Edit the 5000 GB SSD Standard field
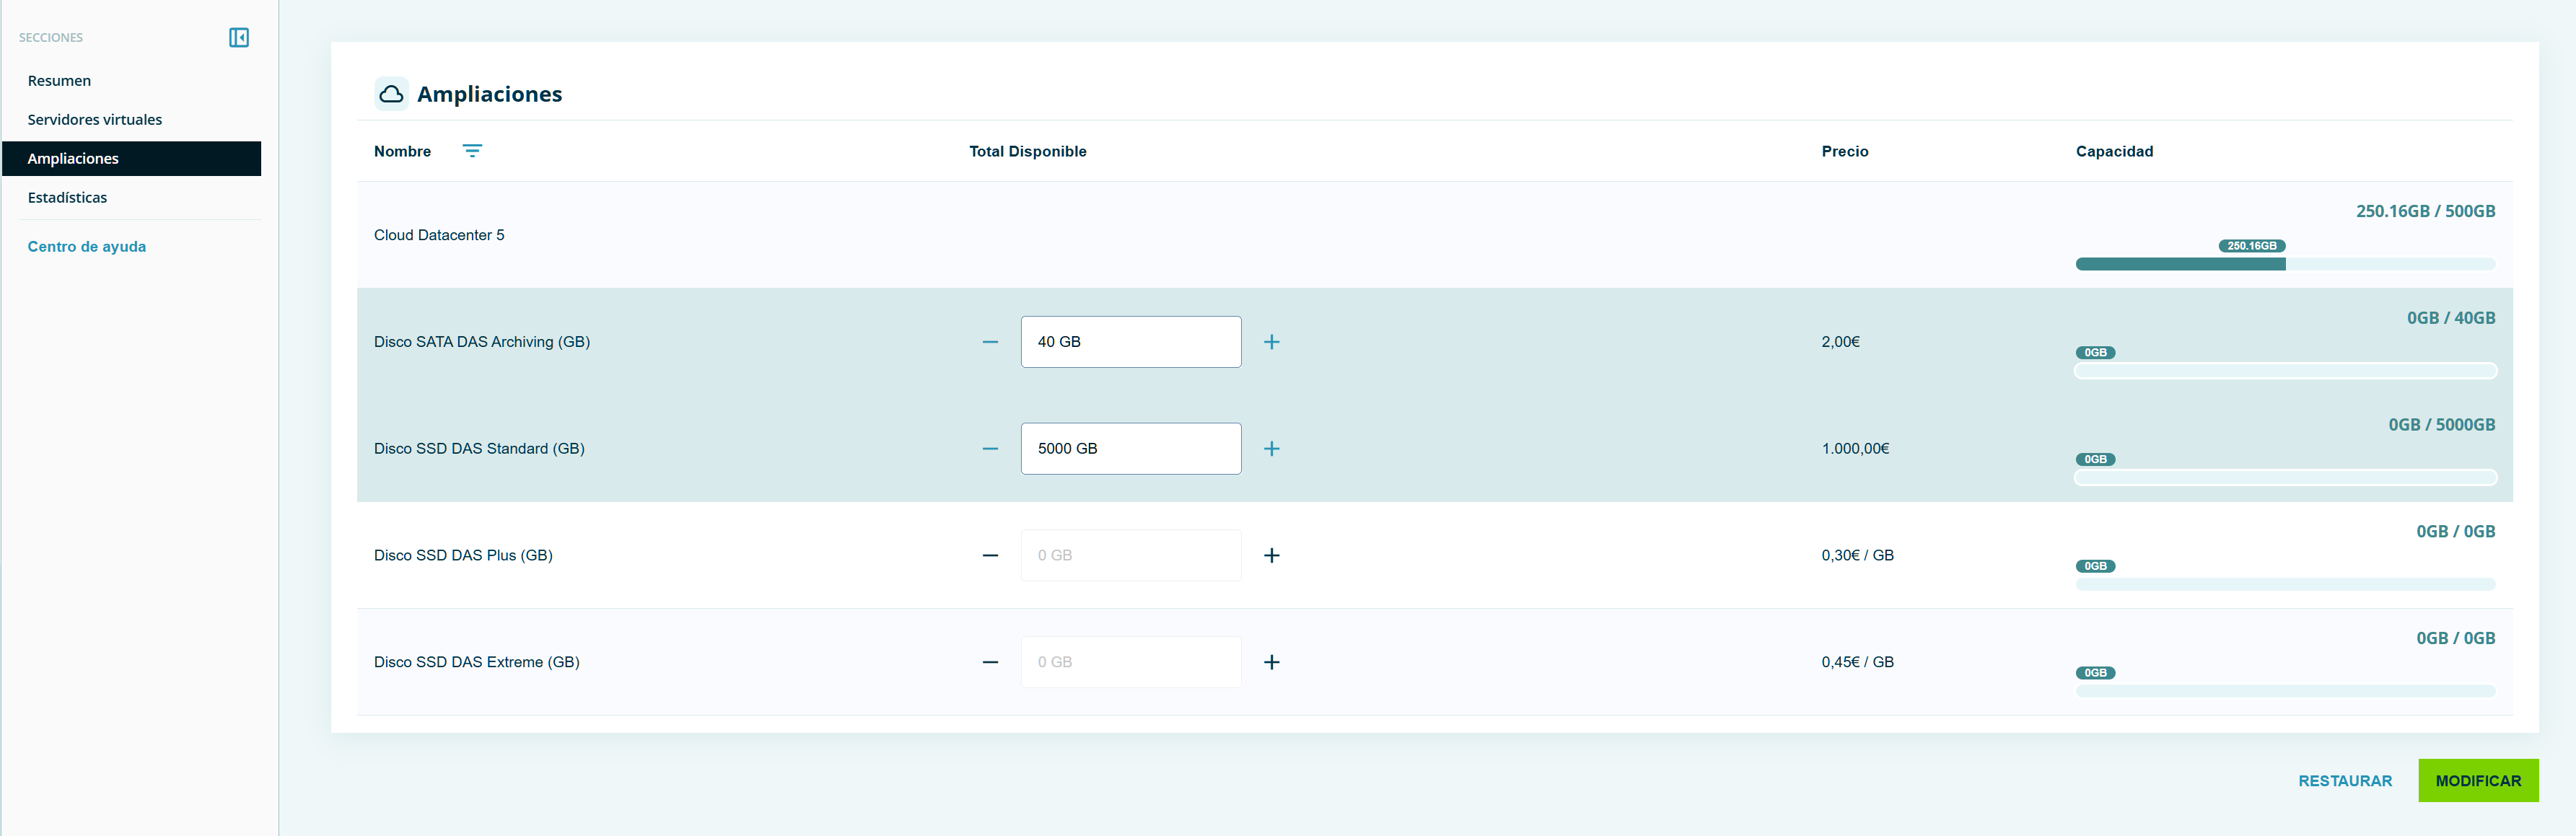Viewport: 2576px width, 836px height. [x=1131, y=449]
